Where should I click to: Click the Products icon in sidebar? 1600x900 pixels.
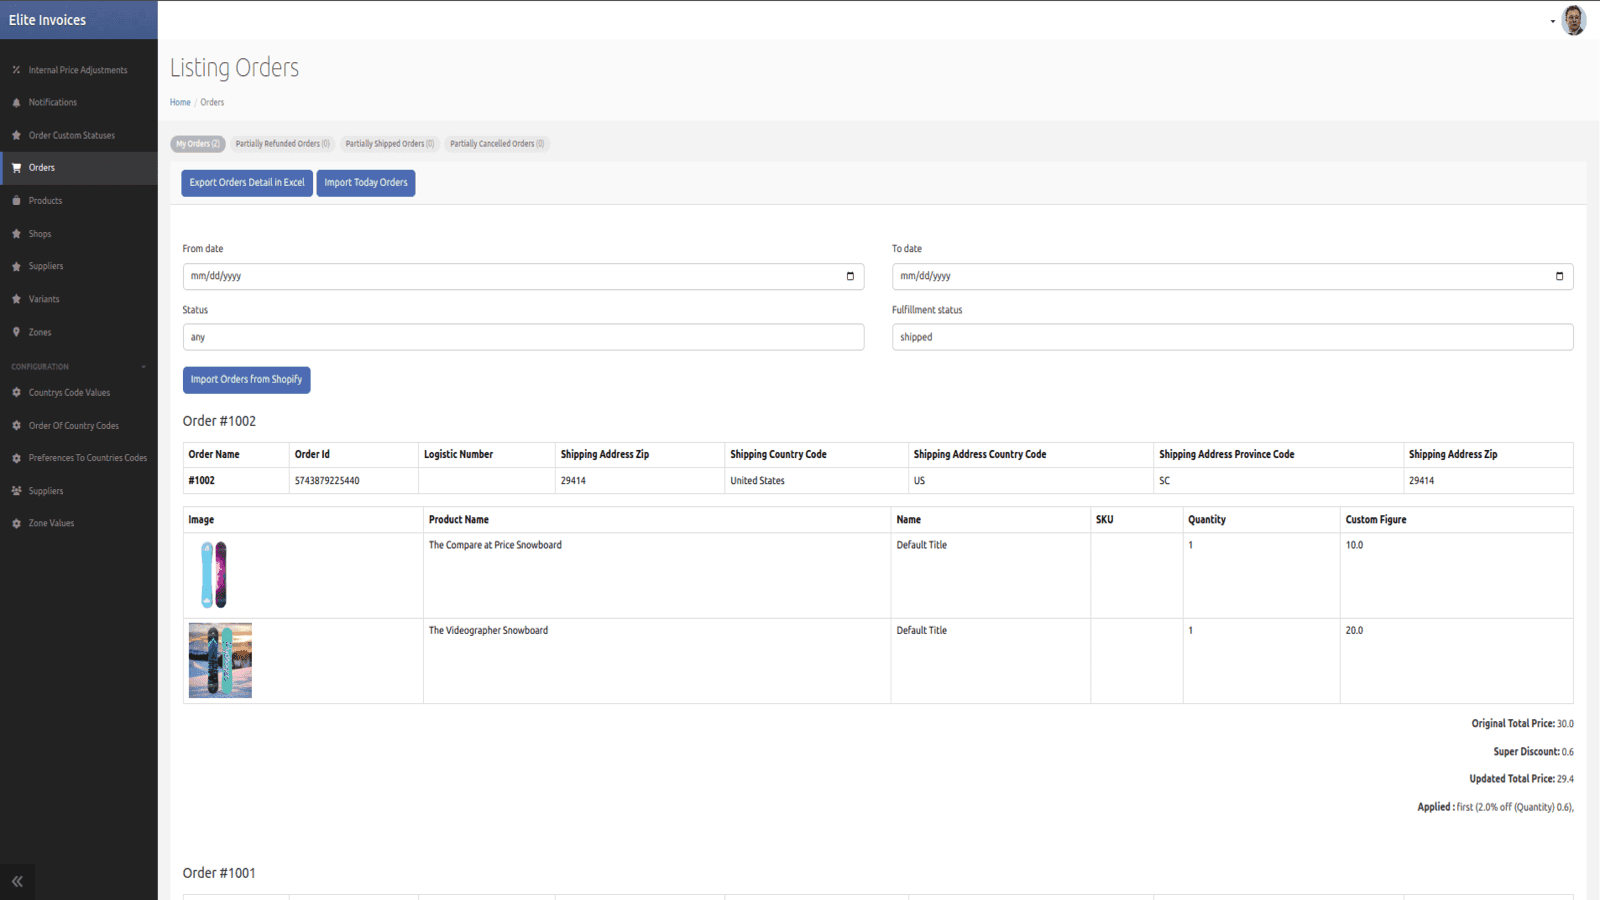(16, 200)
